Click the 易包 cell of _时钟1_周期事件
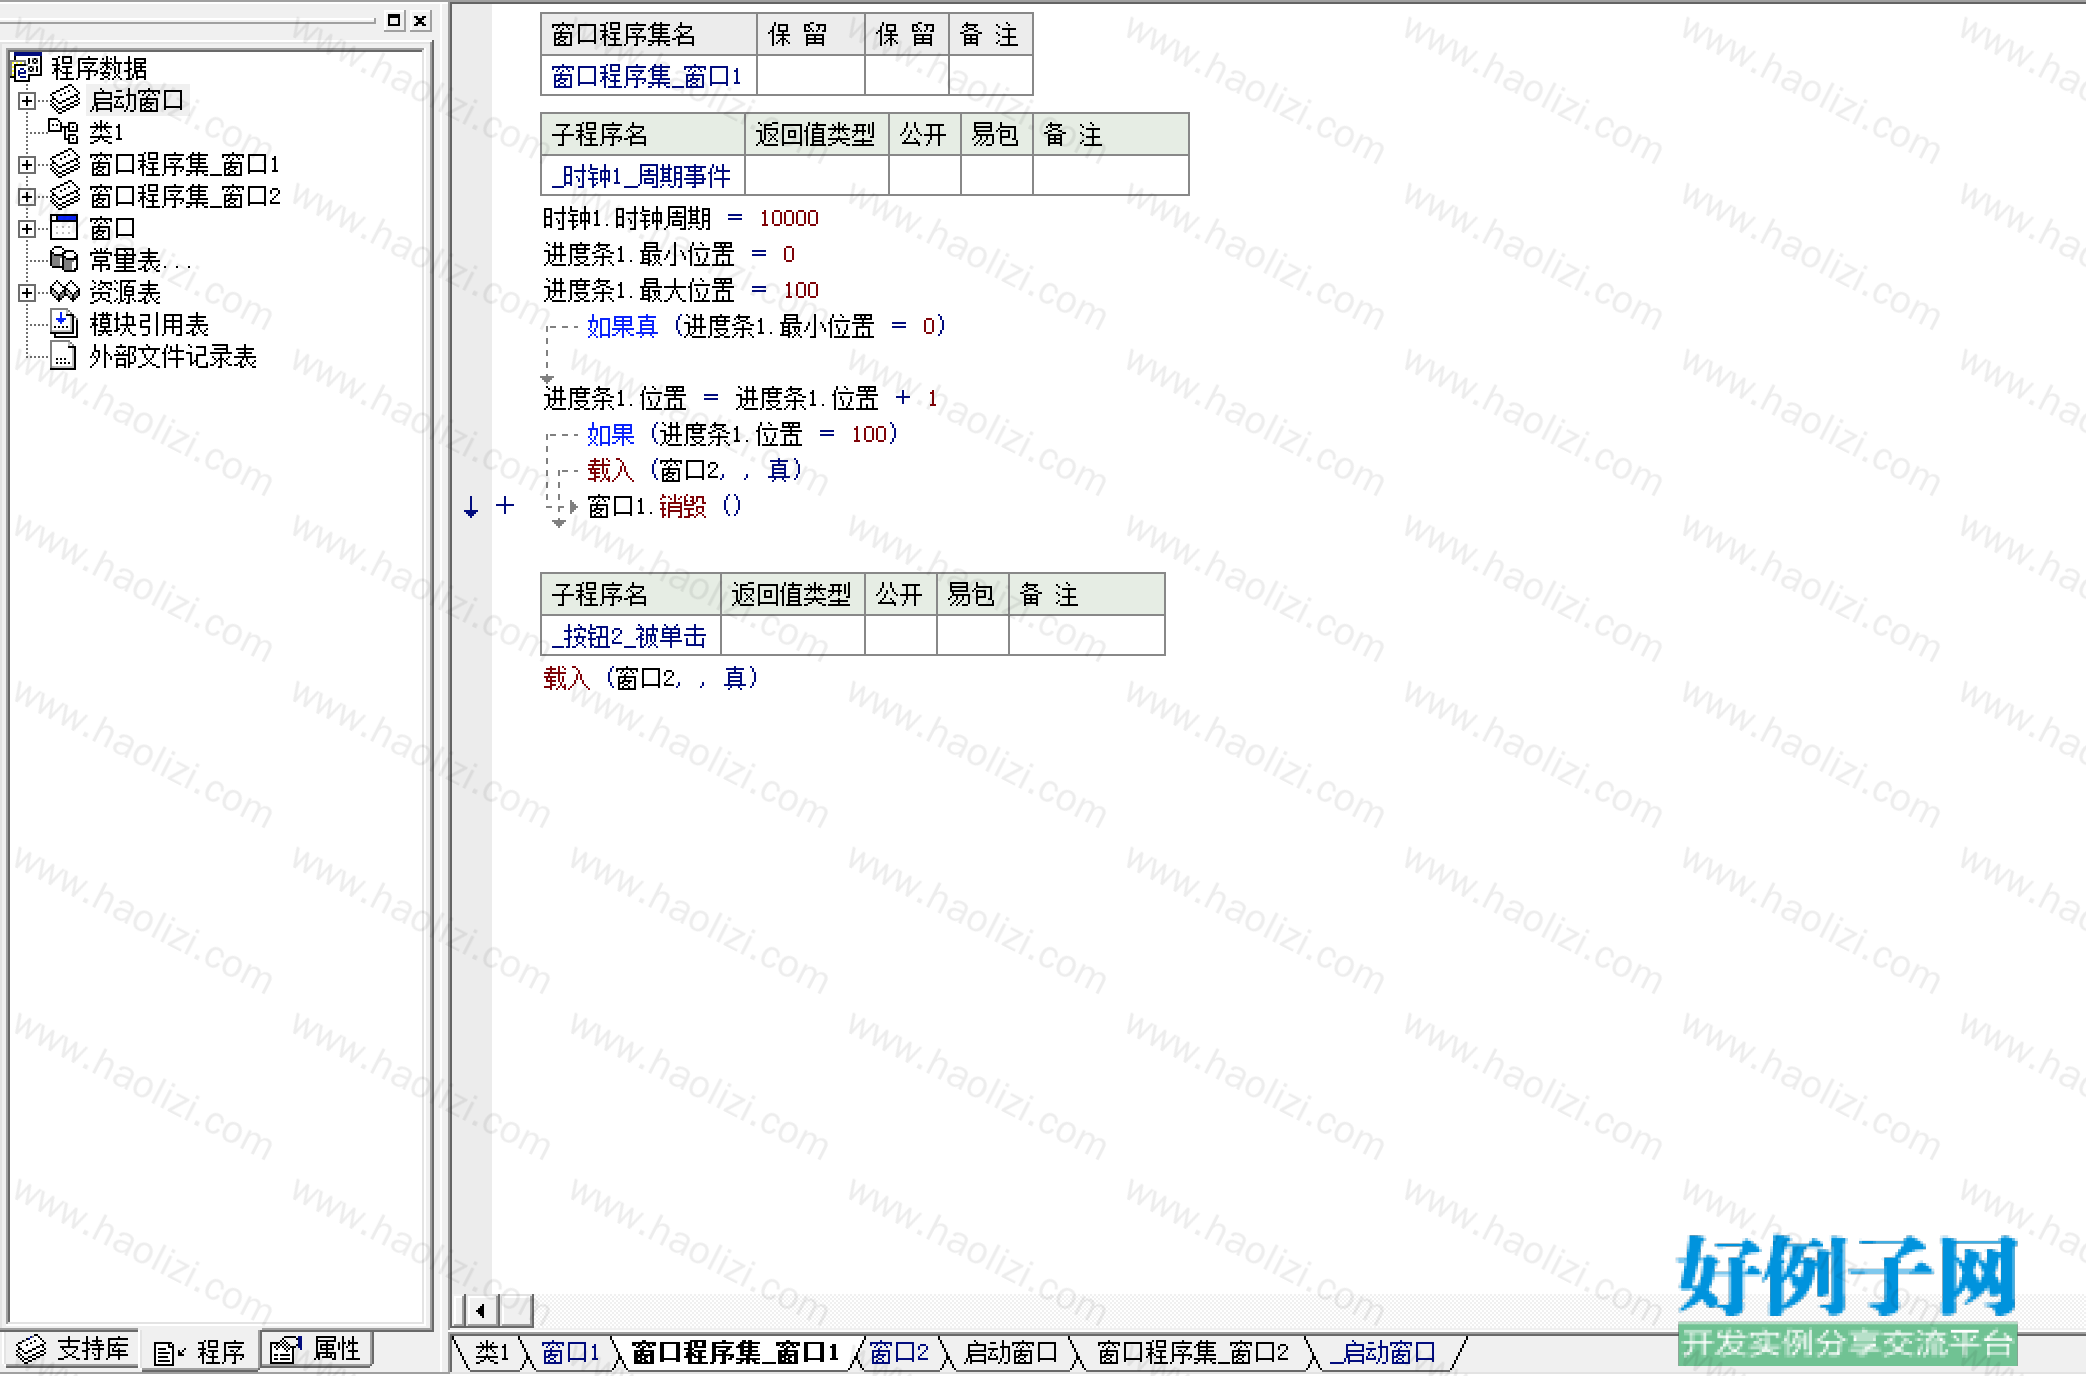Screen dimensions: 2086x1376 tap(997, 176)
